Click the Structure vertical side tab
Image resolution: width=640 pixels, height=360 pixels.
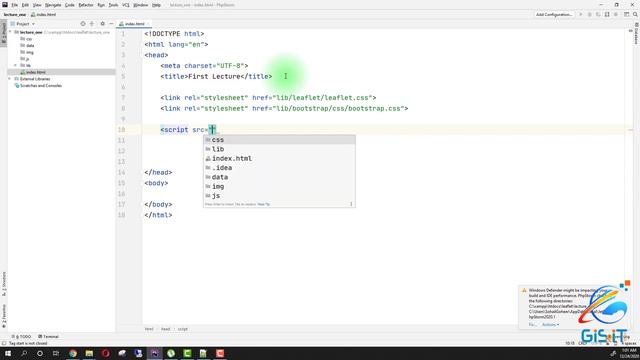tap(4, 283)
